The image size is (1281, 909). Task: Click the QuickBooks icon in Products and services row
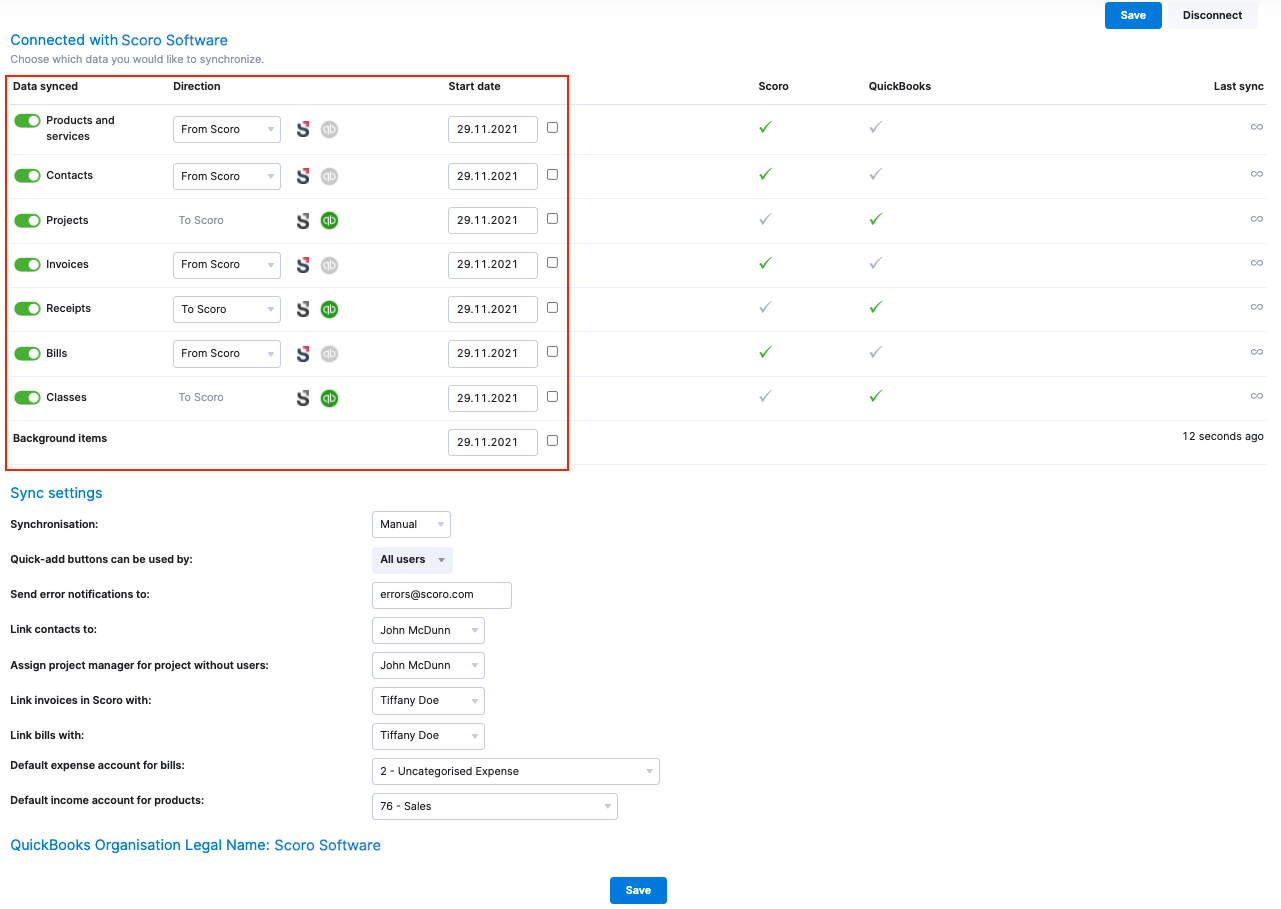coord(329,128)
